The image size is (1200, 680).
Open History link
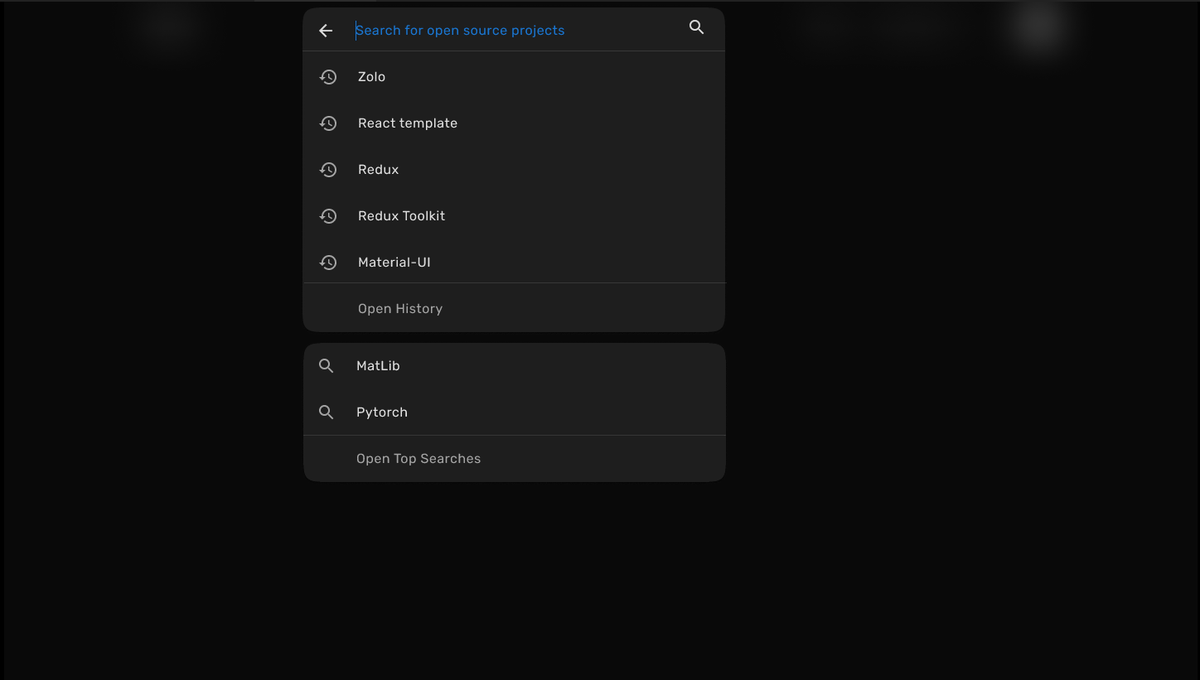pyautogui.click(x=400, y=309)
